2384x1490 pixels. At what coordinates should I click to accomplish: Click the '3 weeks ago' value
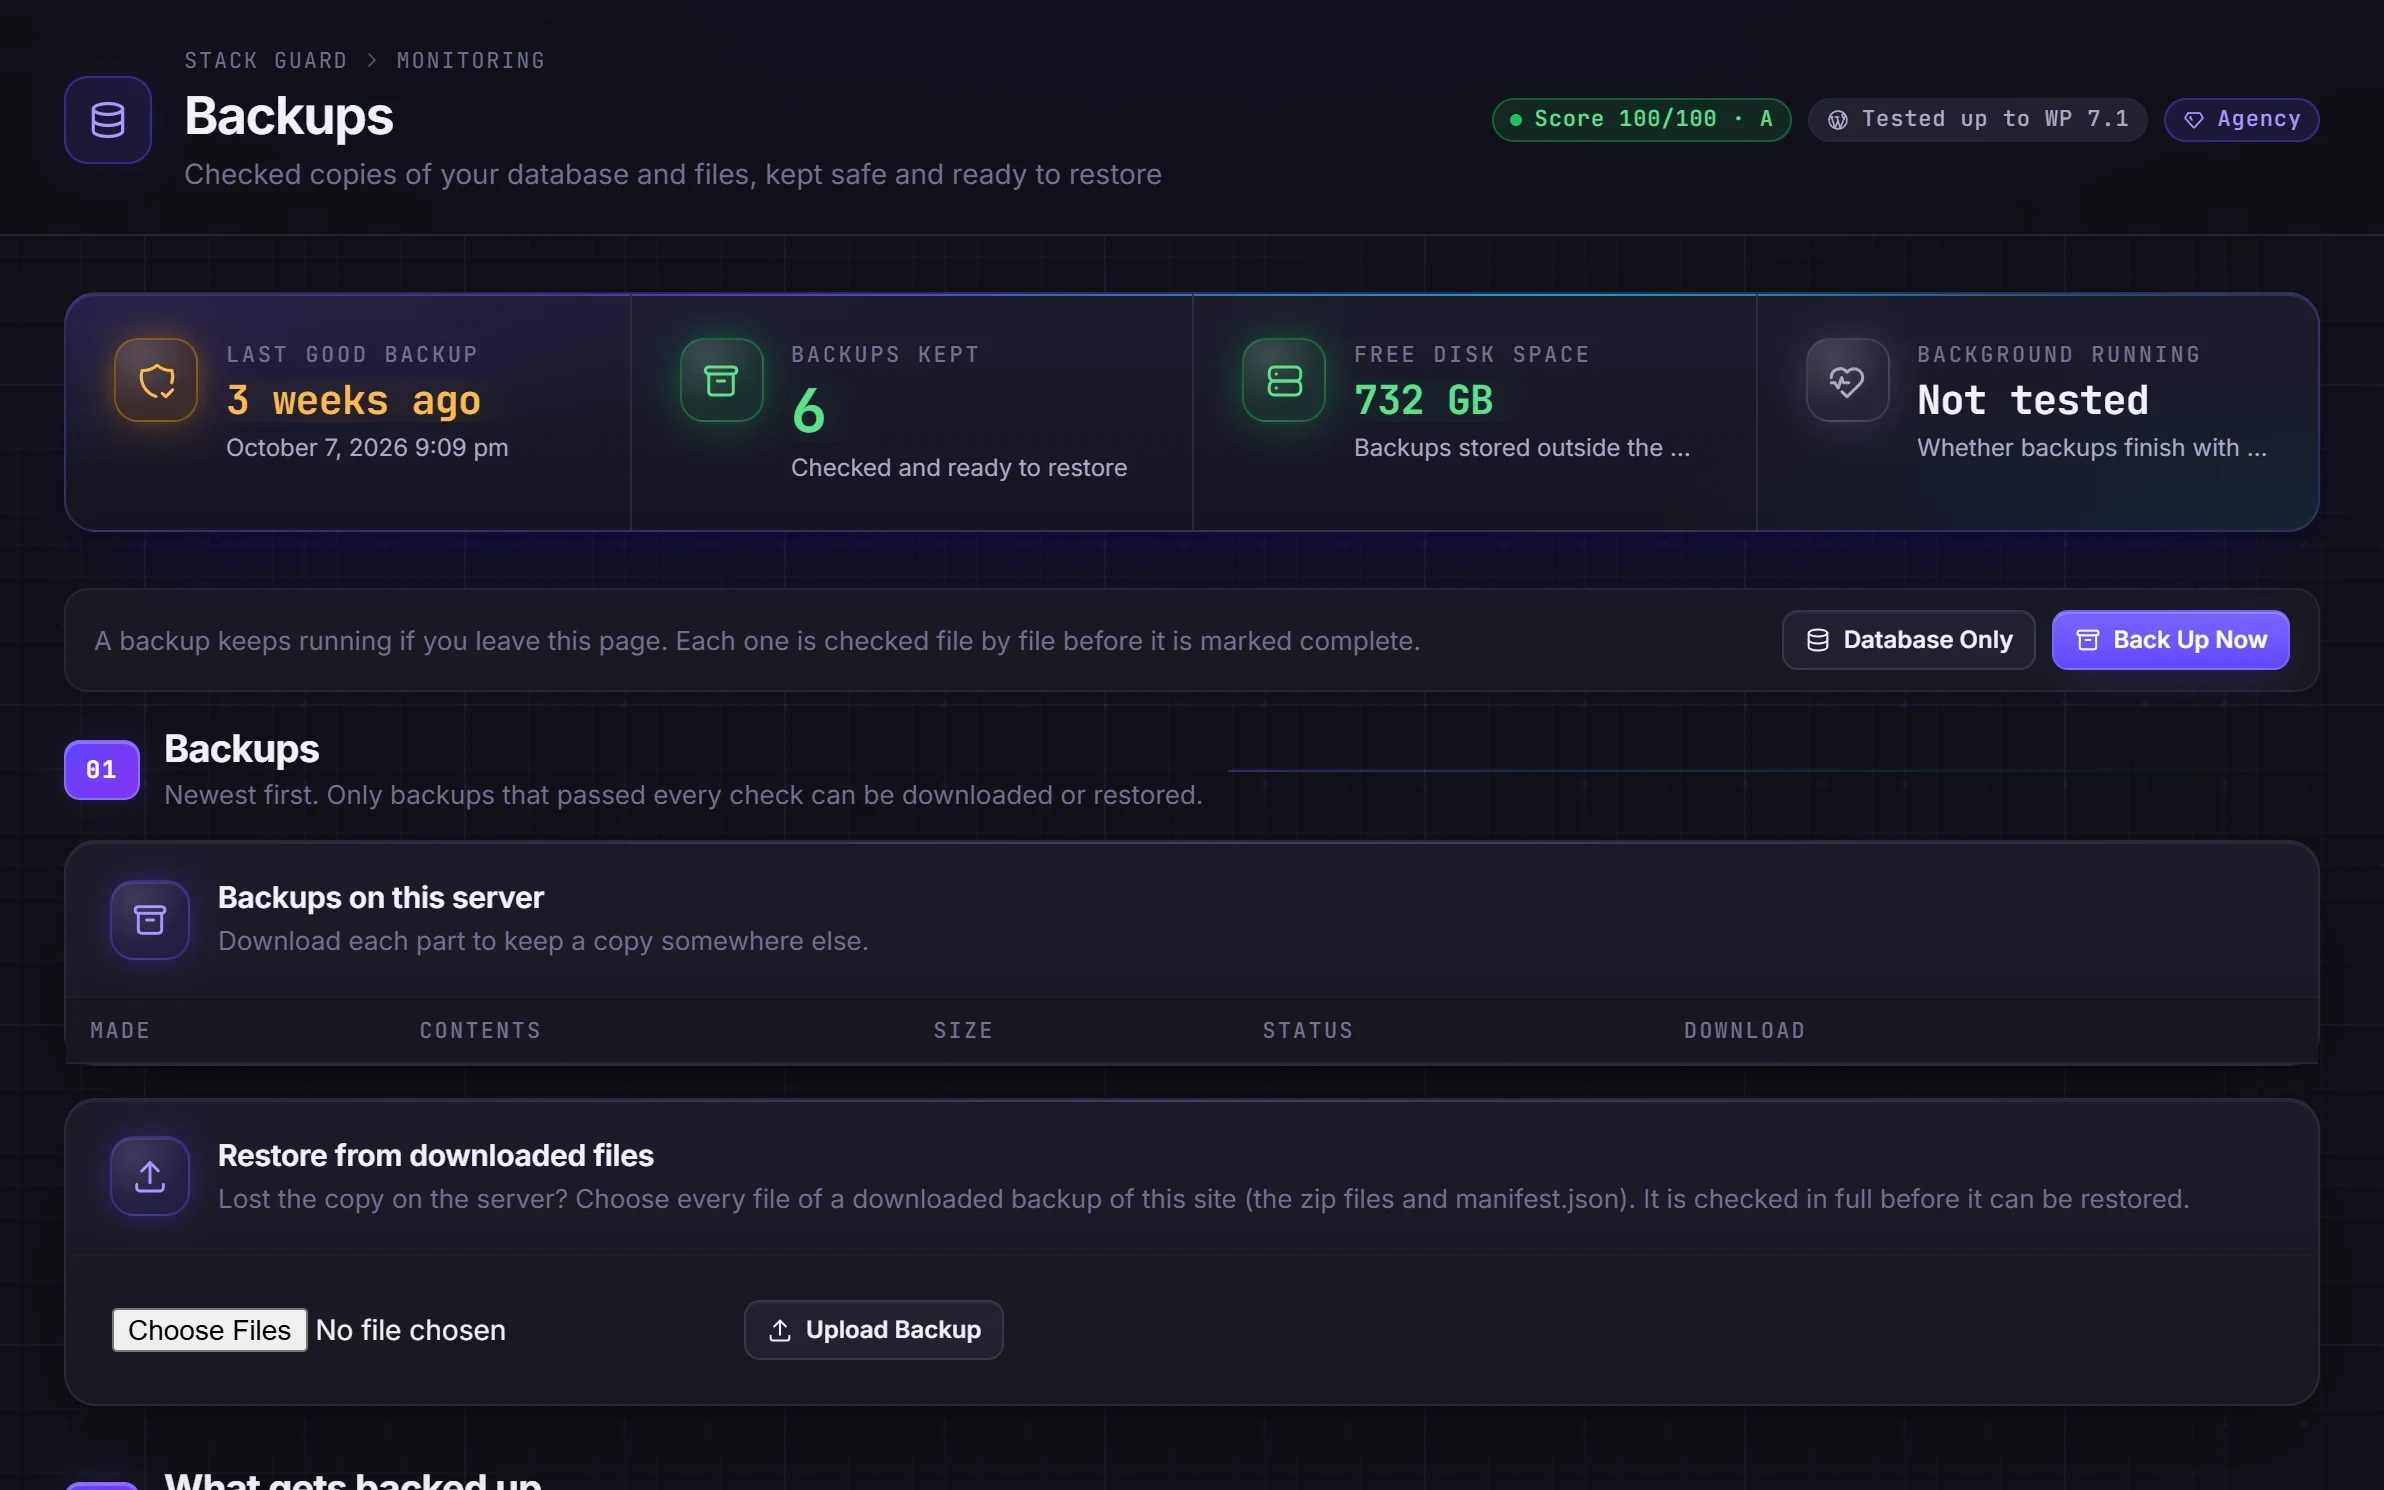tap(353, 400)
